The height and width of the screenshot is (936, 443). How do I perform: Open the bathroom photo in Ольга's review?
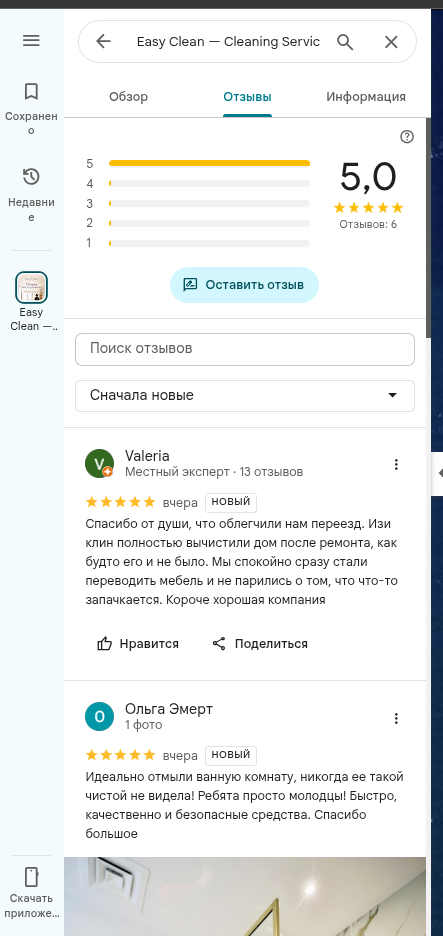245,897
